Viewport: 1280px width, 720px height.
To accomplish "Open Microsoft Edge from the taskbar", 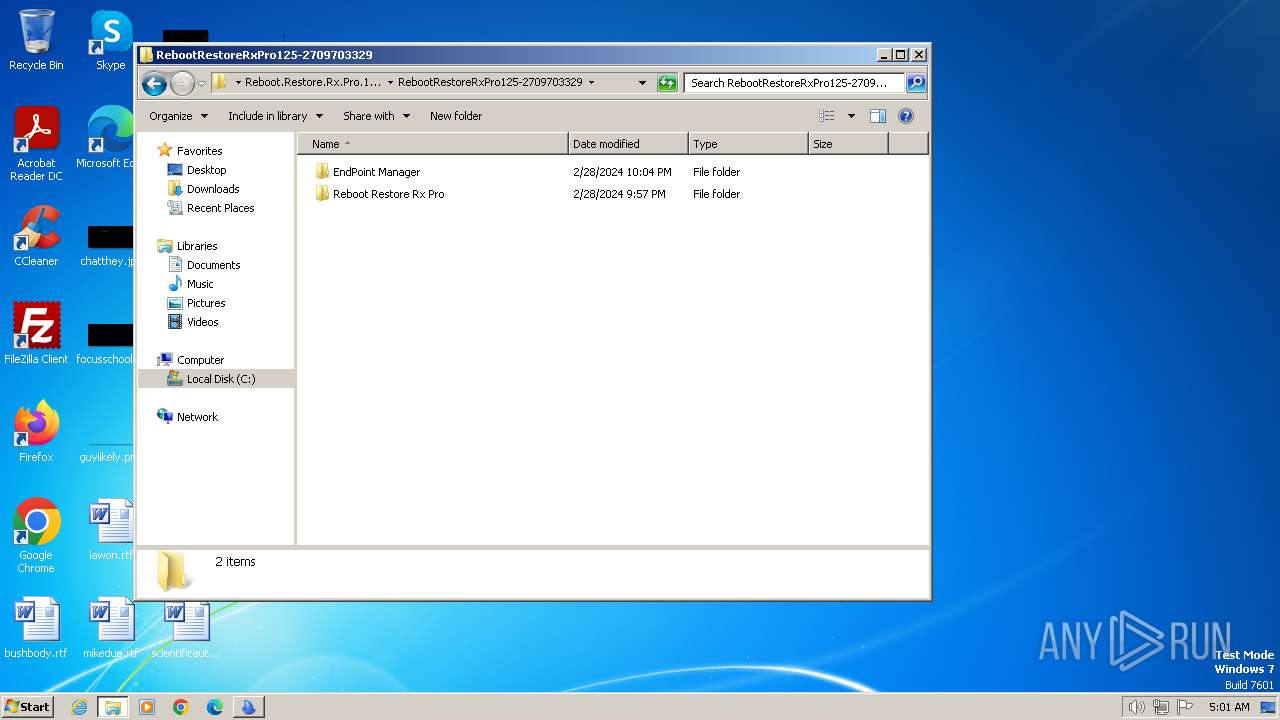I will [x=215, y=707].
